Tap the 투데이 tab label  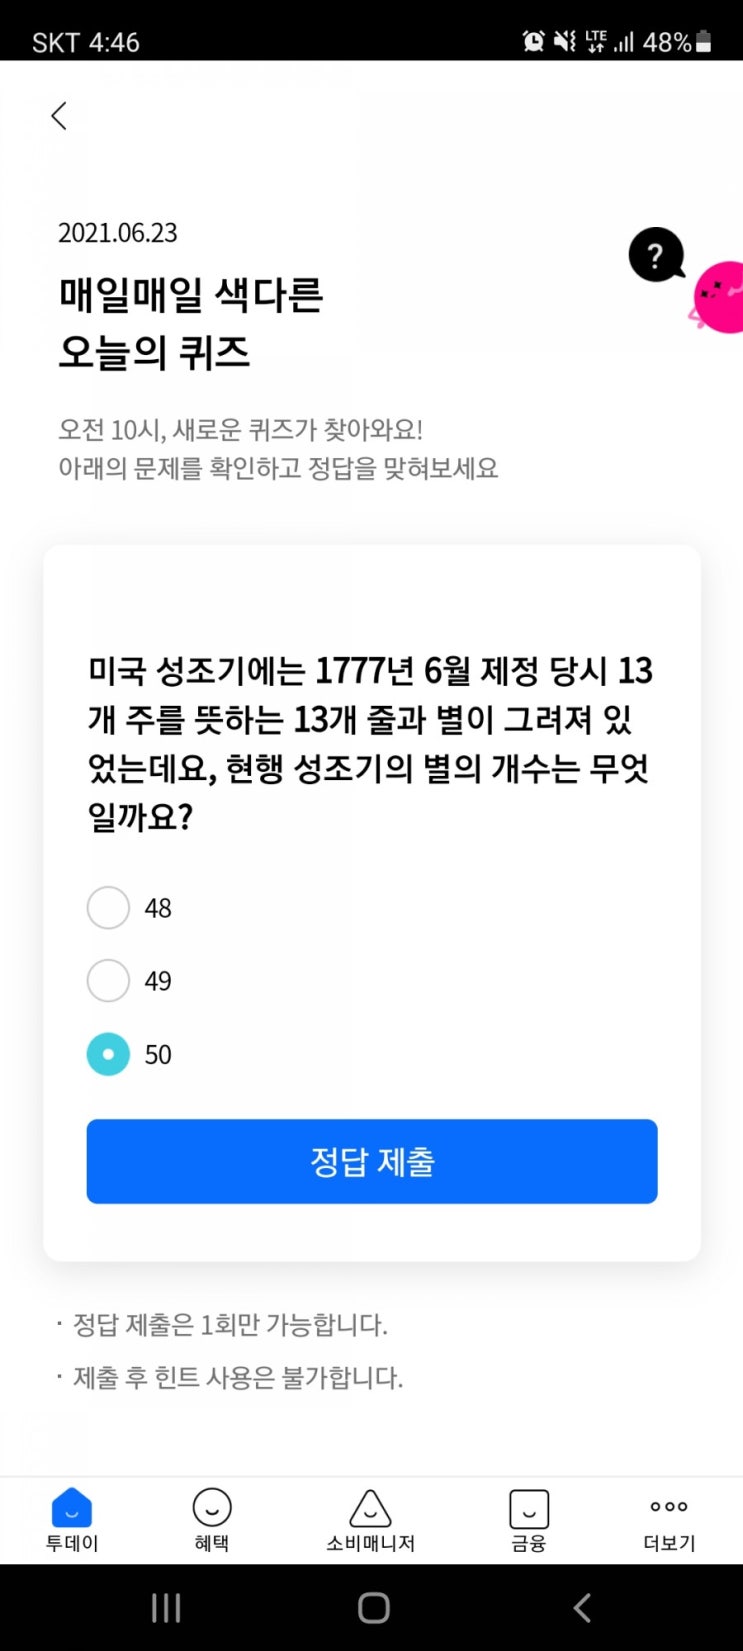pyautogui.click(x=72, y=1544)
